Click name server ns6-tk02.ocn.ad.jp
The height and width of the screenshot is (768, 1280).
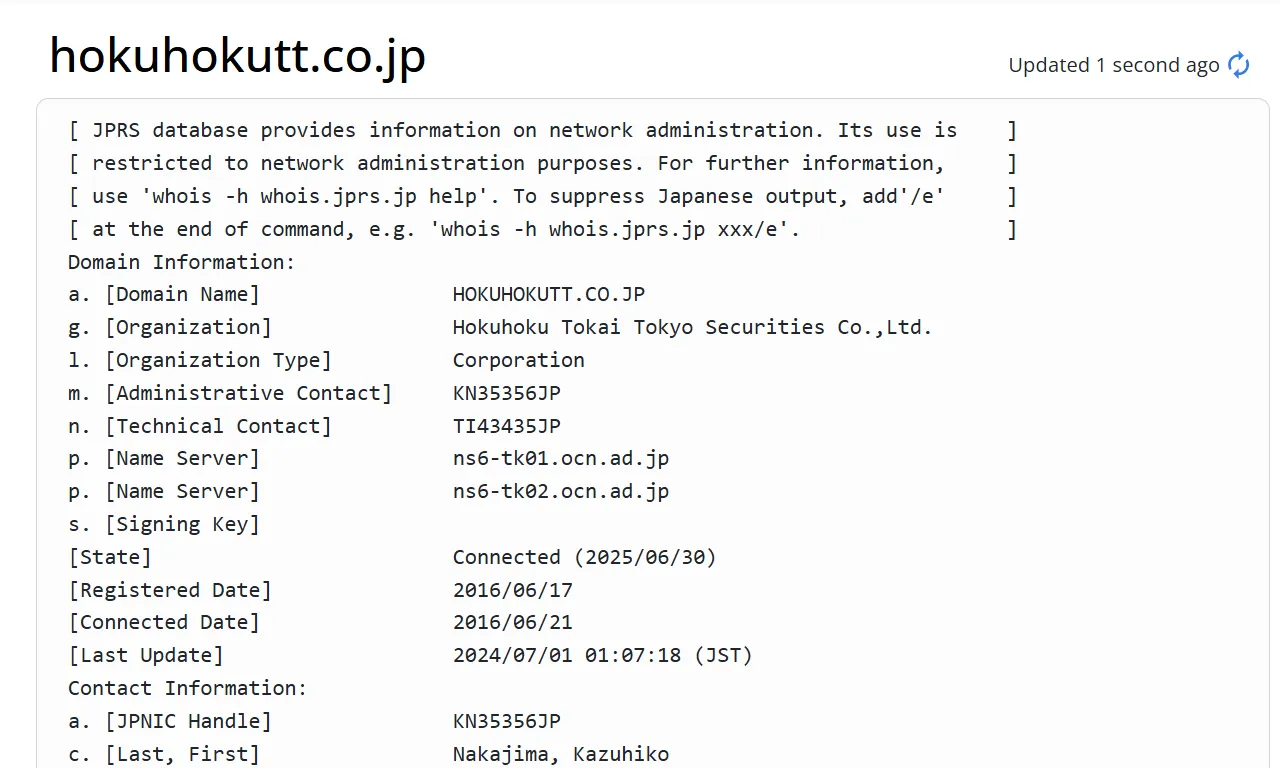[561, 492]
